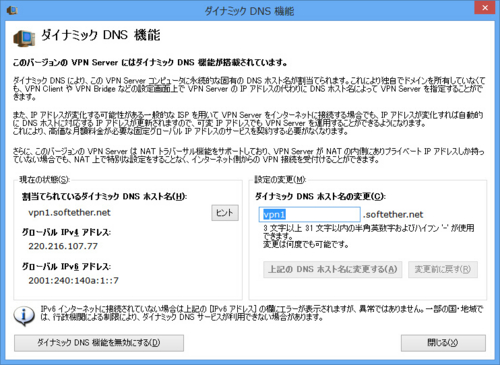The width and height of the screenshot is (500, 365).
Task: Click the 設定の変更(M) group title
Action: (x=280, y=180)
